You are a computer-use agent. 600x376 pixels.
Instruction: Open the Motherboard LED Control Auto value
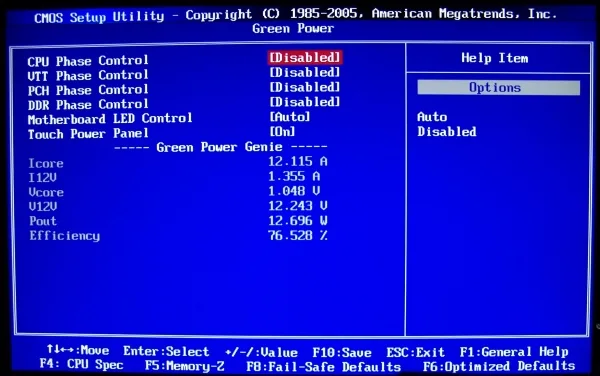click(290, 117)
